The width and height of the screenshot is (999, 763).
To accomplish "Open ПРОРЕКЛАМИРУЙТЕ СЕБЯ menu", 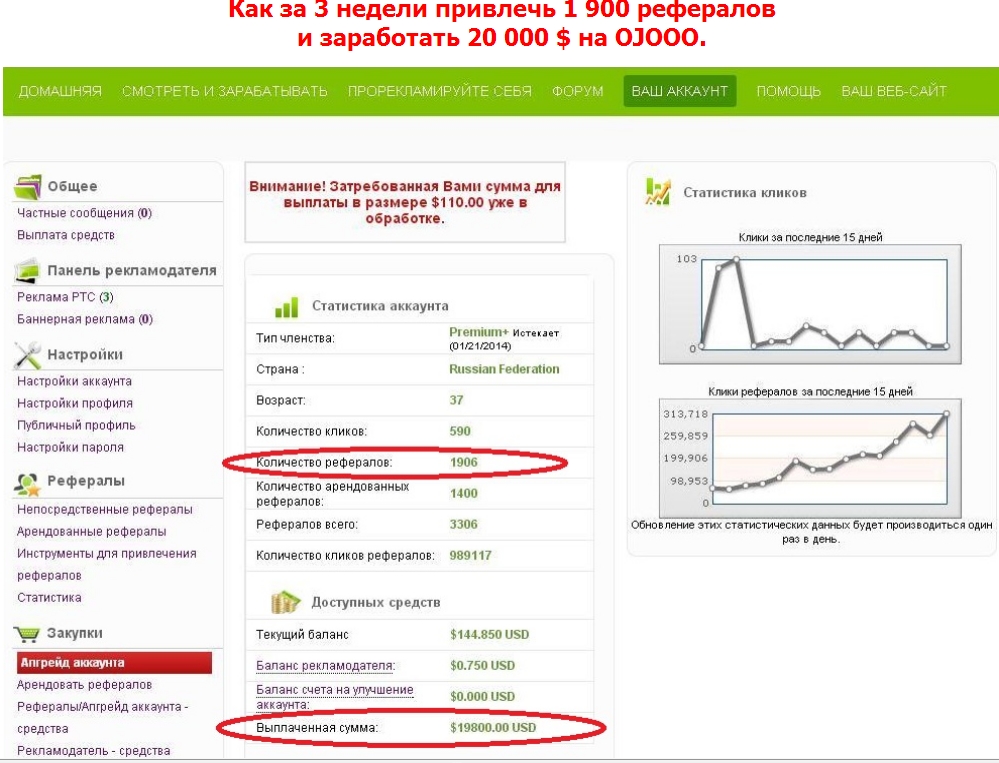I will click(x=440, y=91).
